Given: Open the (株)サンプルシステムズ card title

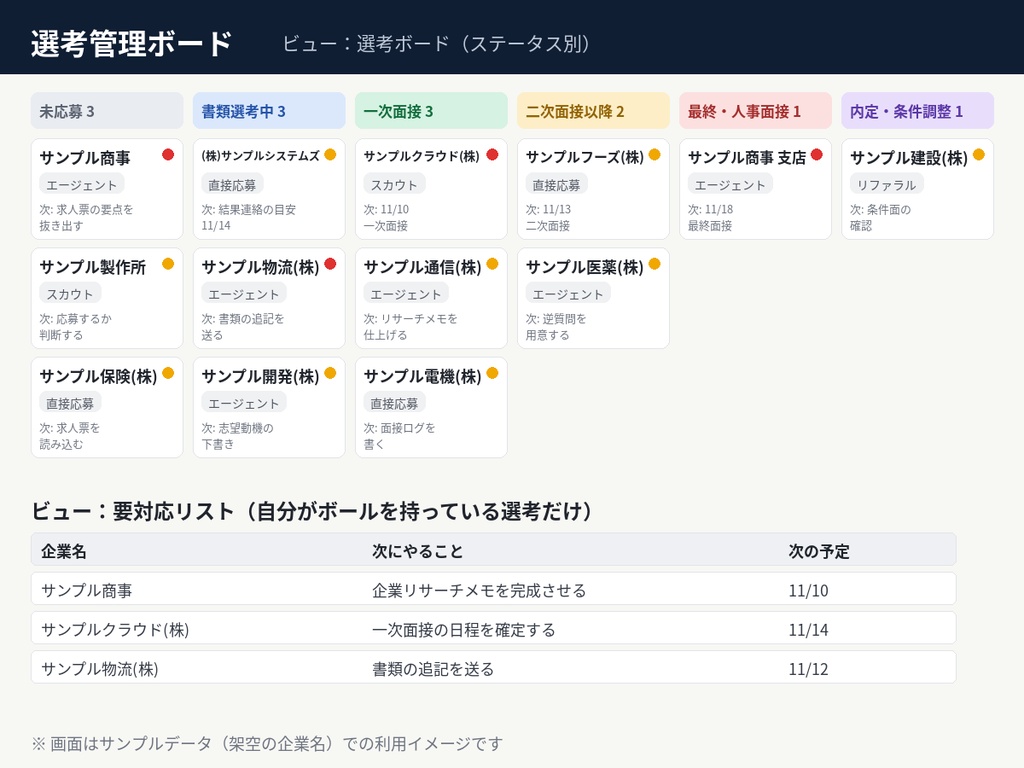Looking at the screenshot, I should [261, 156].
